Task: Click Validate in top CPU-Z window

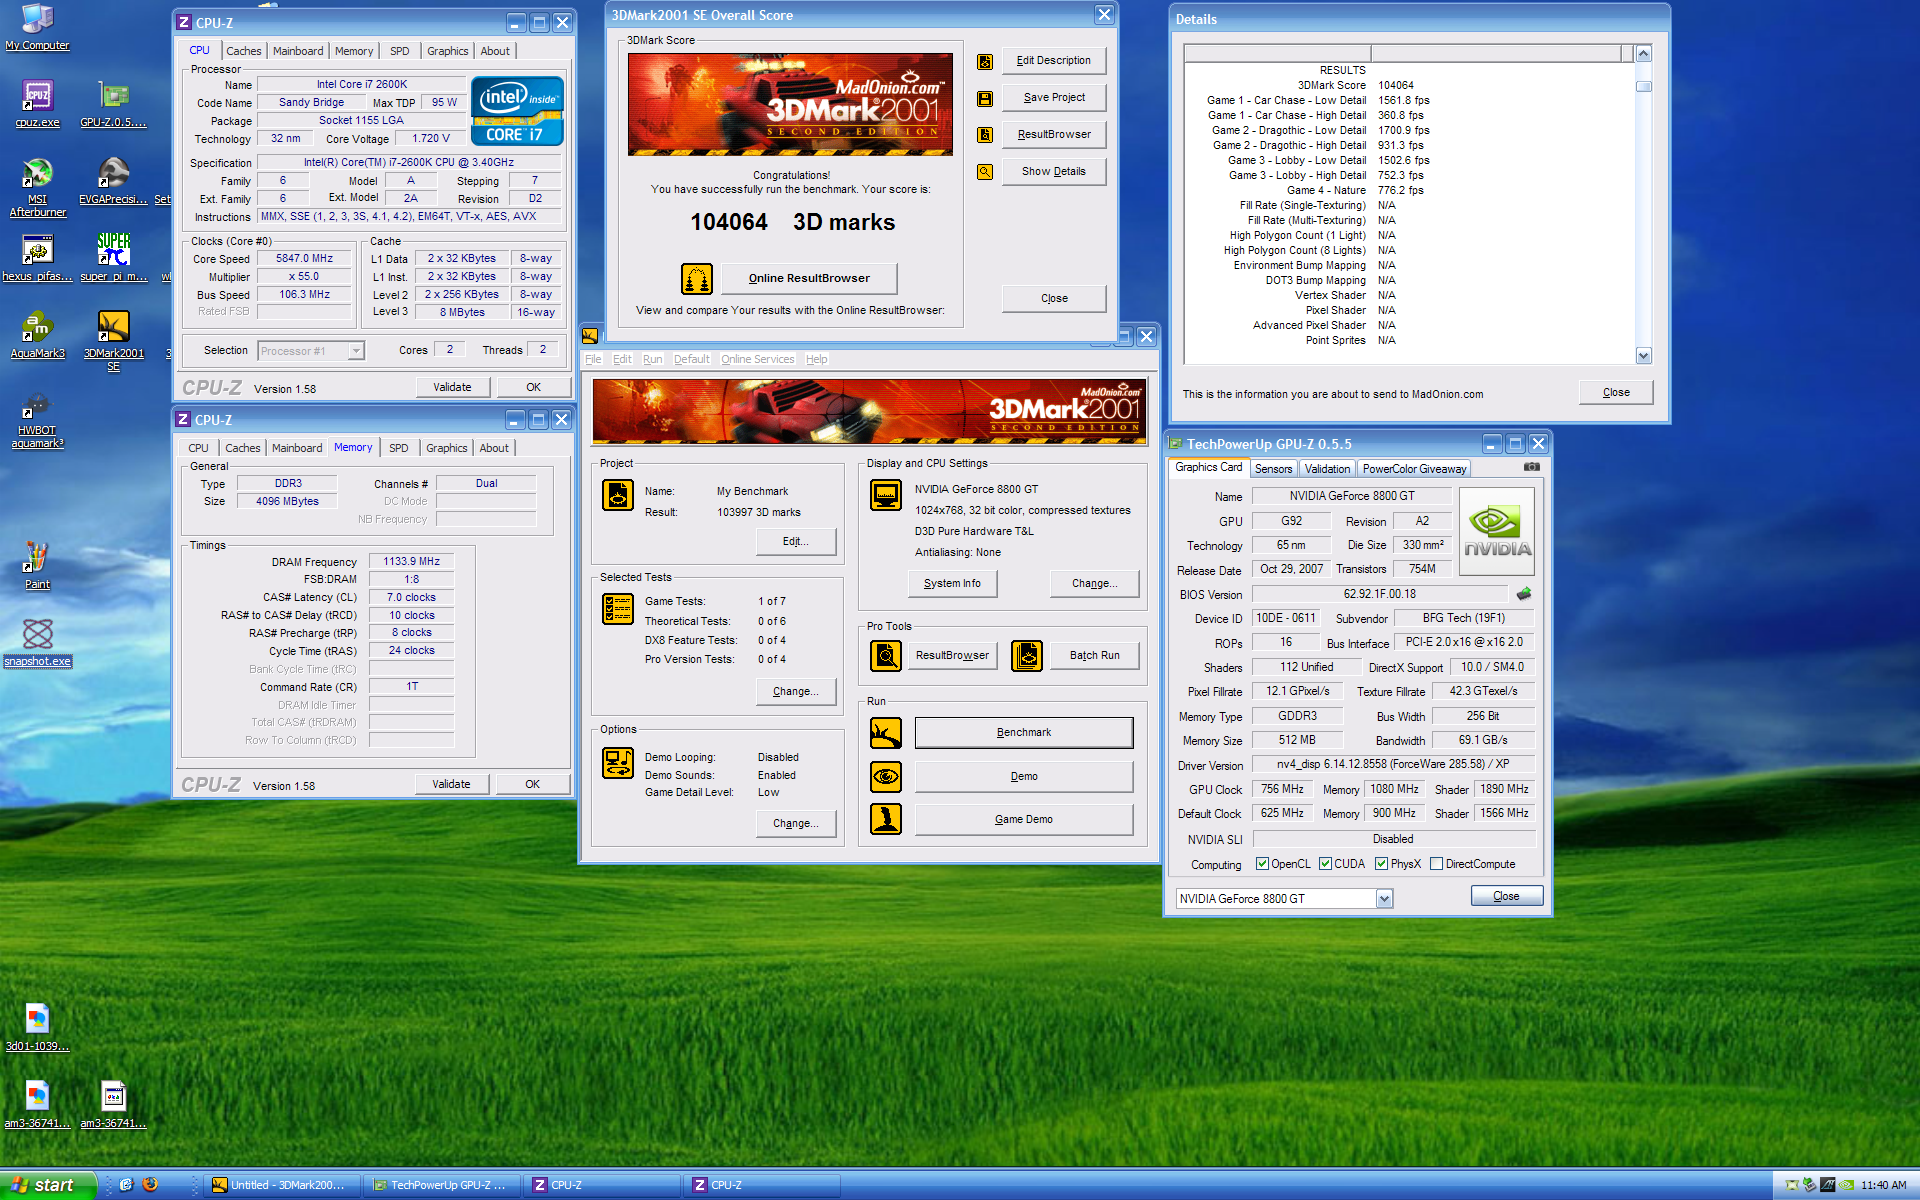Action: 452,388
